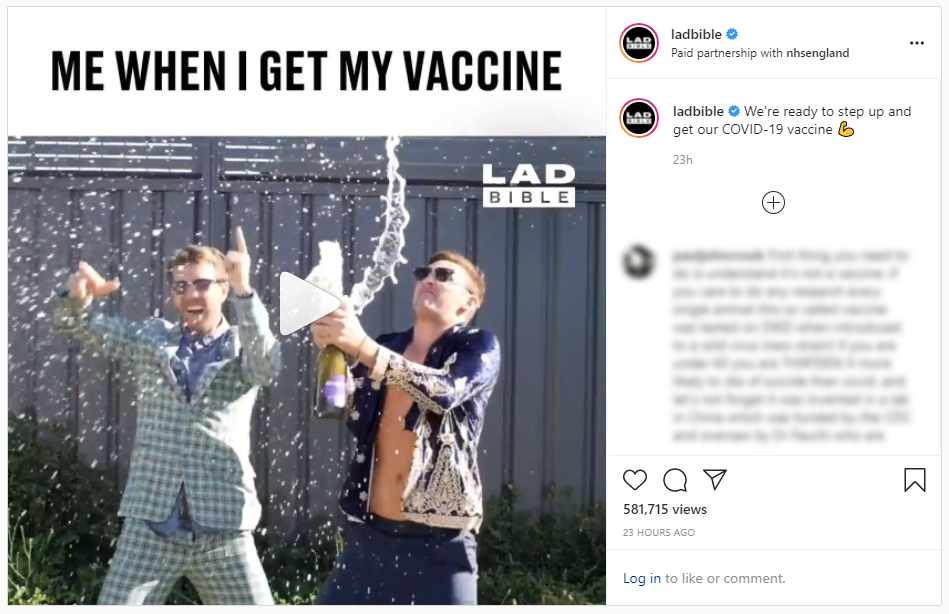Click the 23h caption timestamp

point(682,160)
